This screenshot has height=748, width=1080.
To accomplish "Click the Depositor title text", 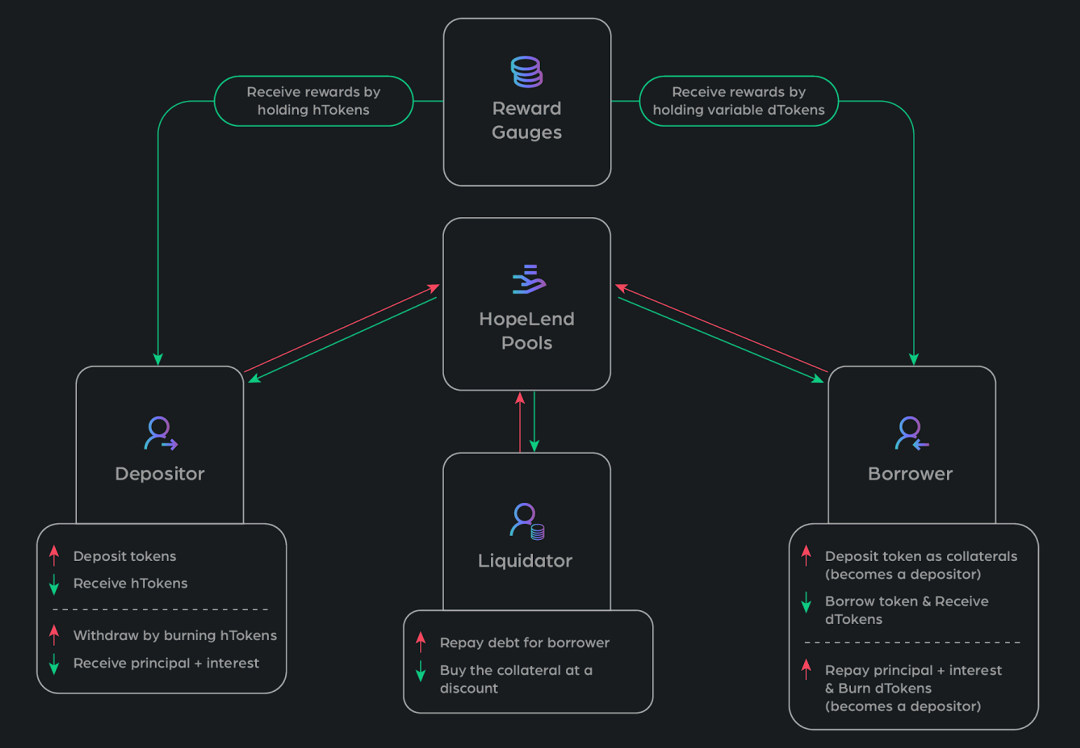I will point(160,474).
